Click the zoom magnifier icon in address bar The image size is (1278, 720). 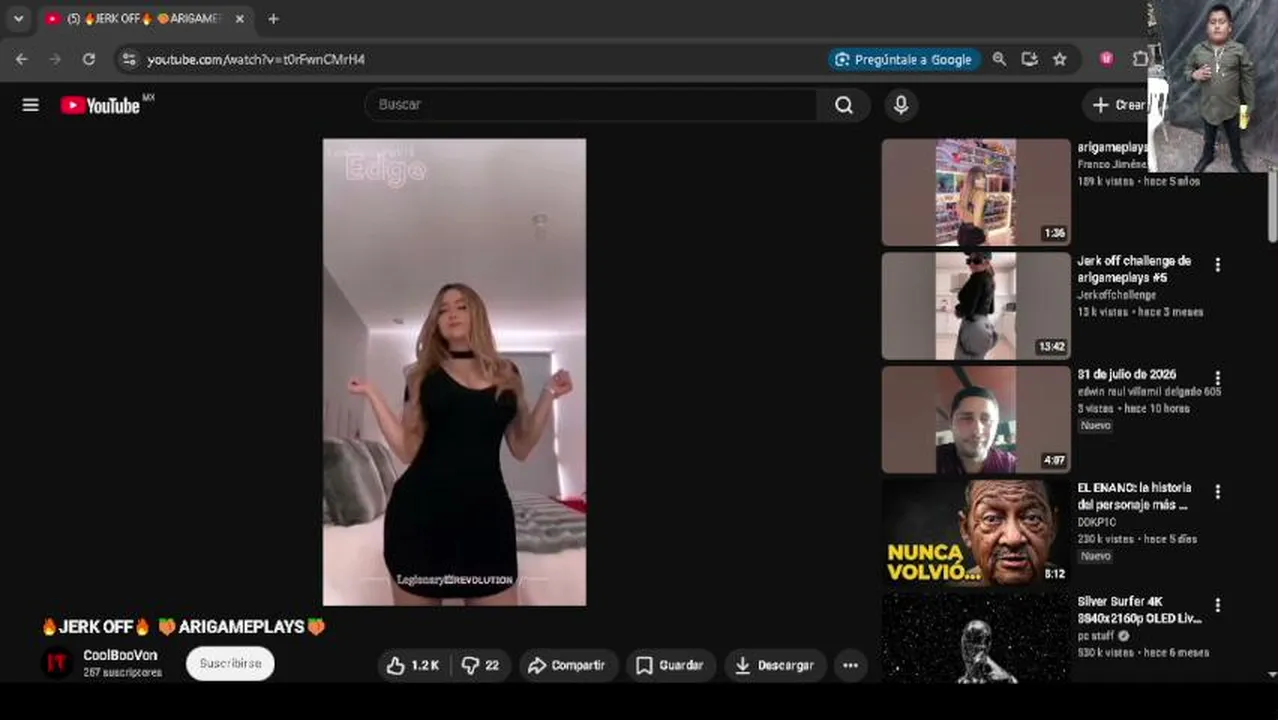(999, 59)
